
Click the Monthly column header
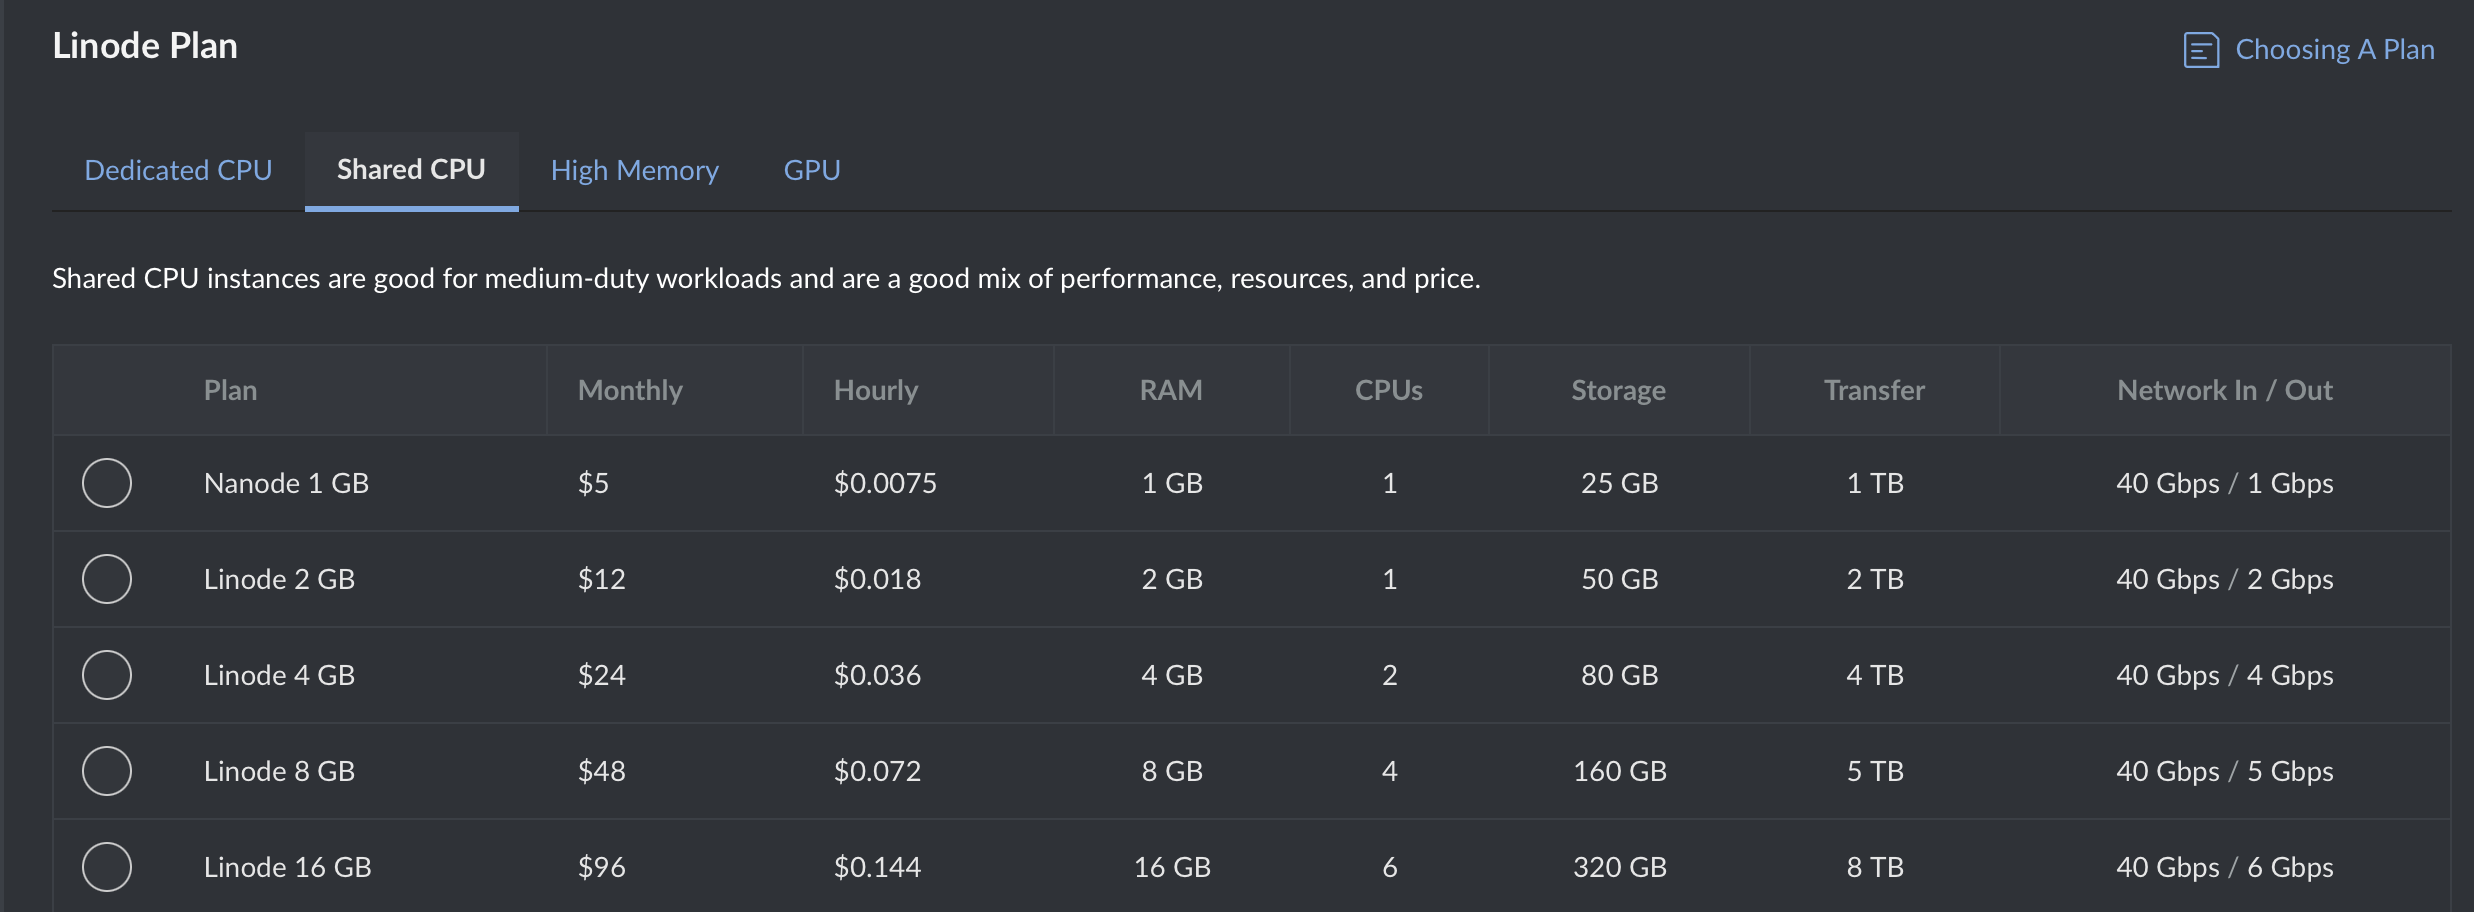pyautogui.click(x=630, y=390)
